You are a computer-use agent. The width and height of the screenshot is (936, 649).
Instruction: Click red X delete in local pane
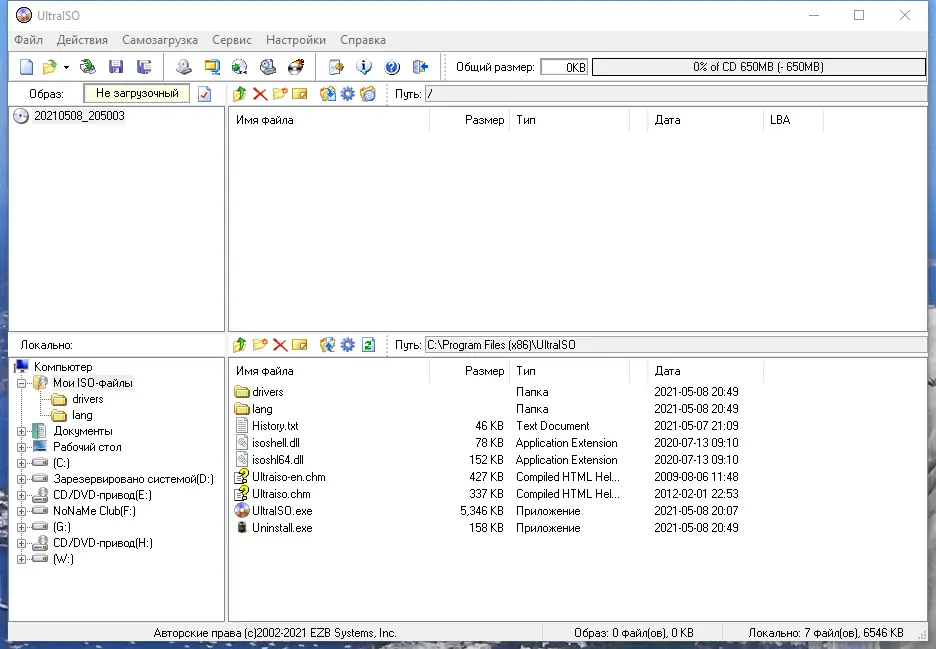click(x=280, y=345)
